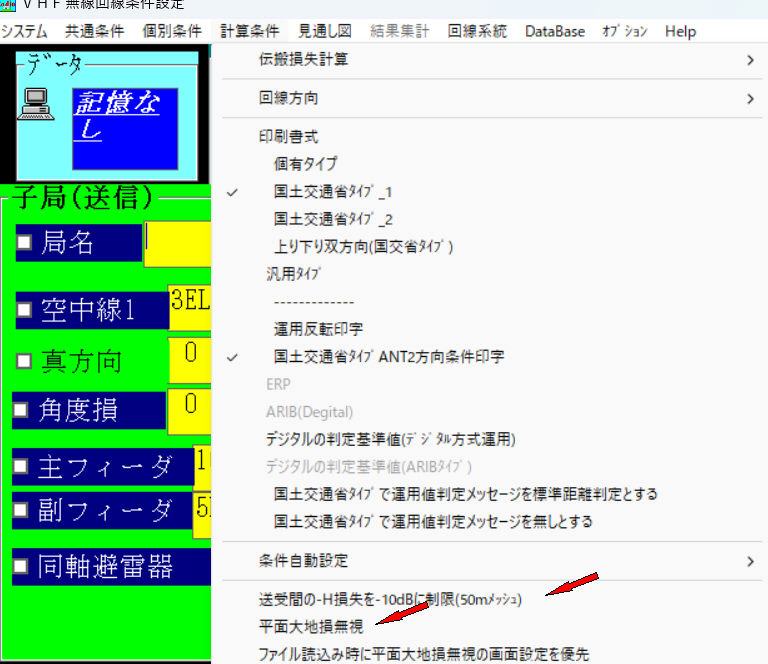Screen dimensions: 768x664
Task: Open the DataBase menu
Action: (x=554, y=31)
